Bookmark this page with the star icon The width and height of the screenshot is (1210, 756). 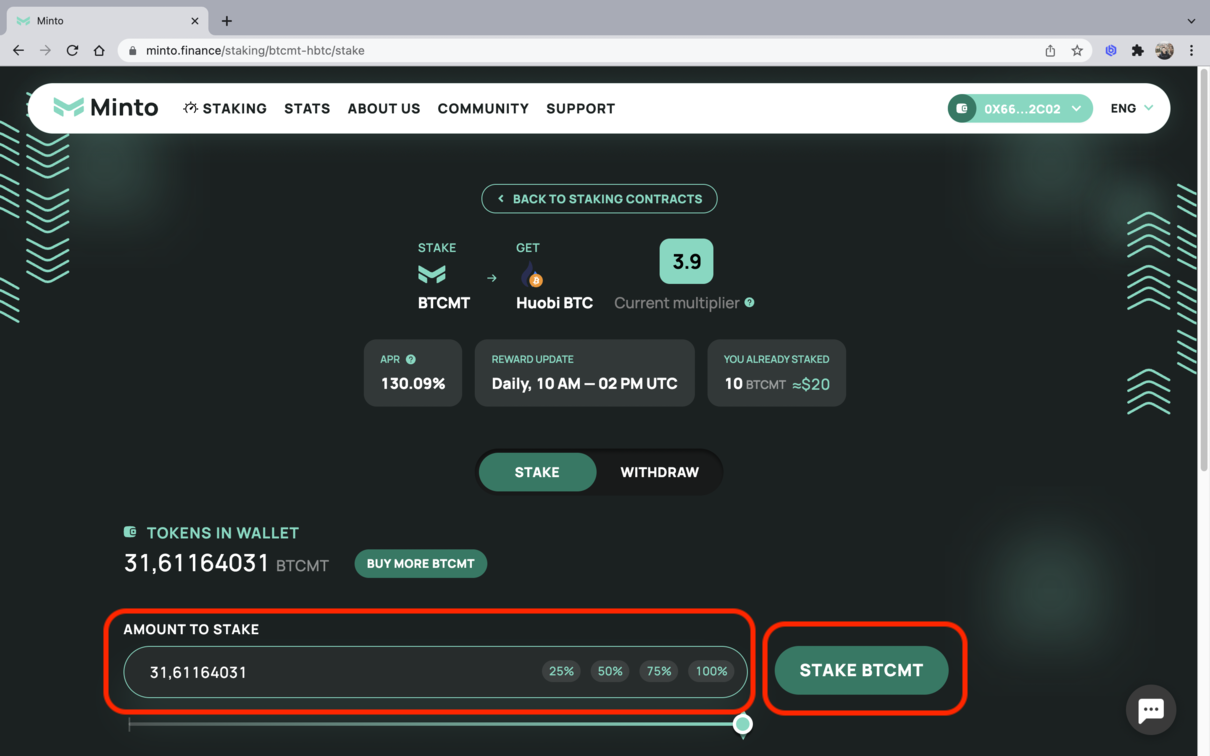tap(1077, 50)
